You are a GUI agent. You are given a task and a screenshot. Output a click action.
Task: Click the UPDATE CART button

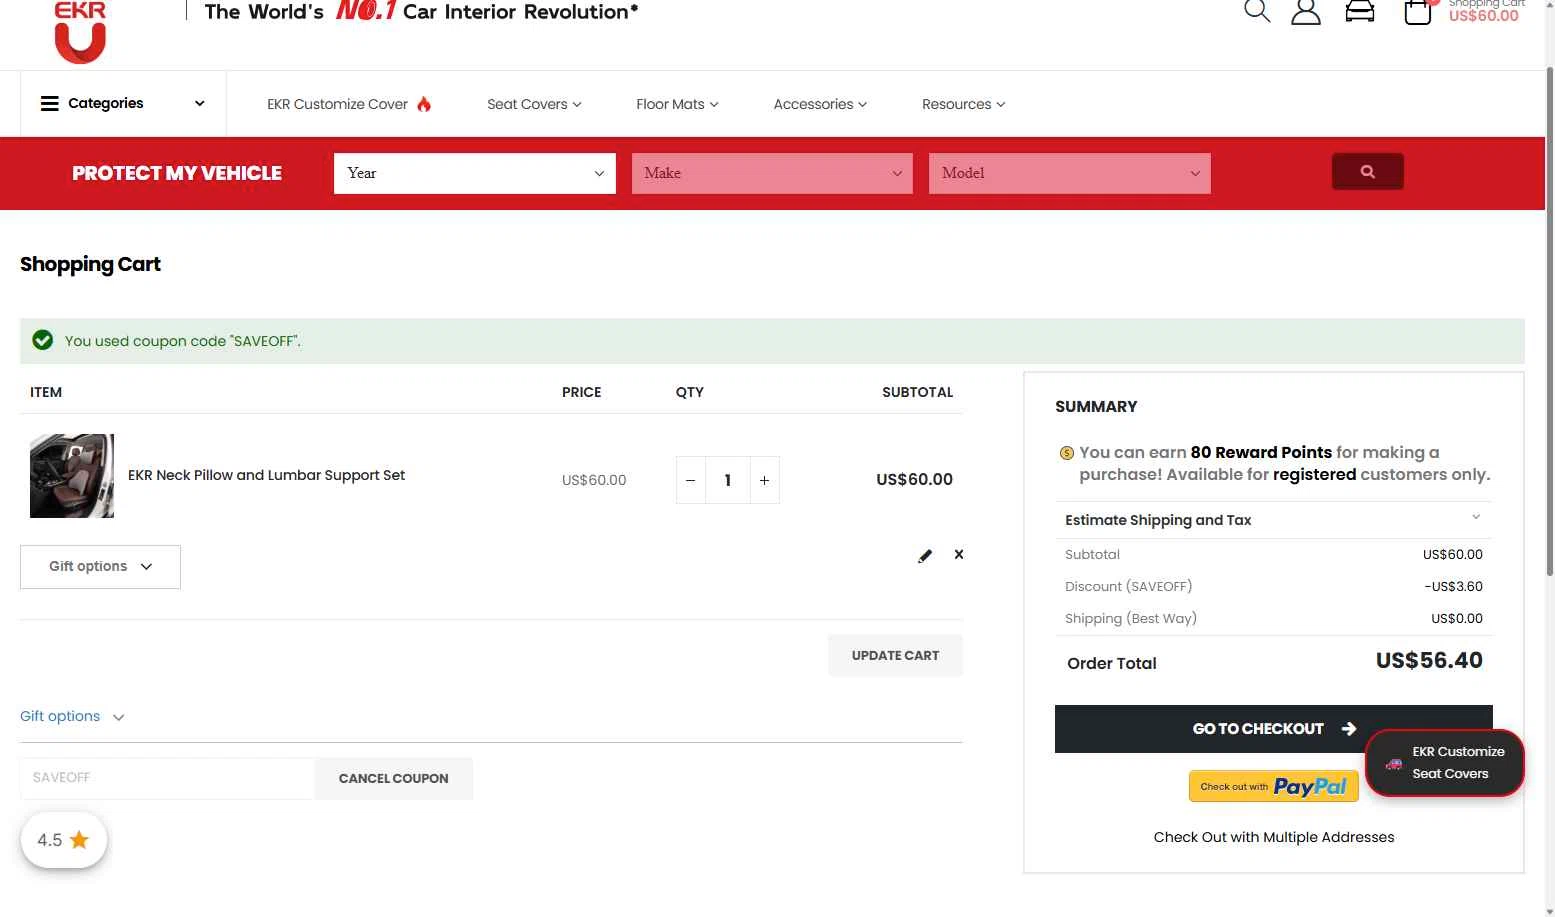pos(895,655)
